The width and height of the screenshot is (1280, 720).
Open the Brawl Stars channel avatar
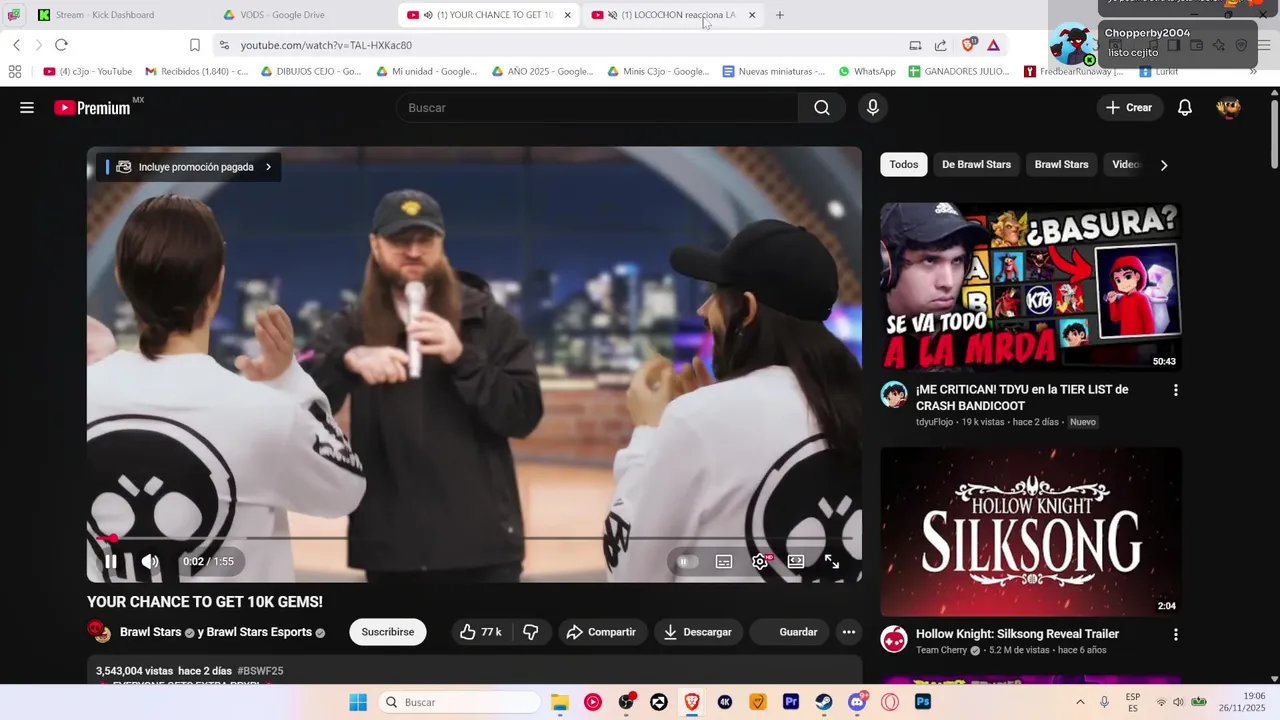click(99, 632)
